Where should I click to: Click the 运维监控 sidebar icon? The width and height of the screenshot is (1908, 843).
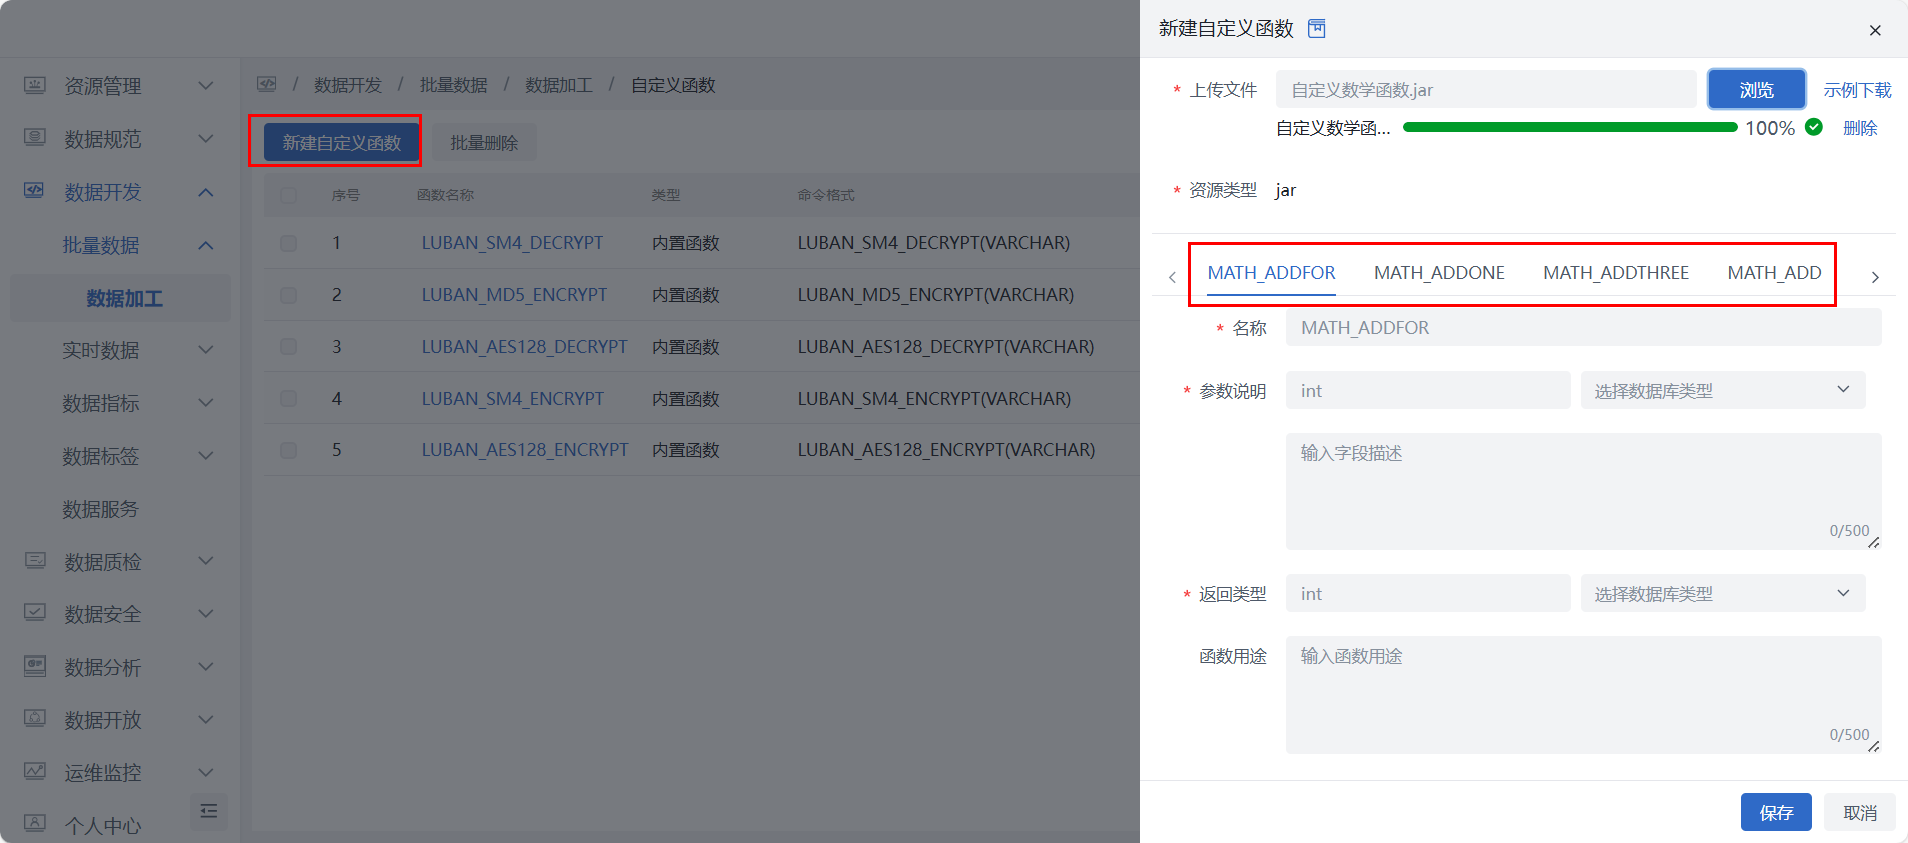click(35, 772)
